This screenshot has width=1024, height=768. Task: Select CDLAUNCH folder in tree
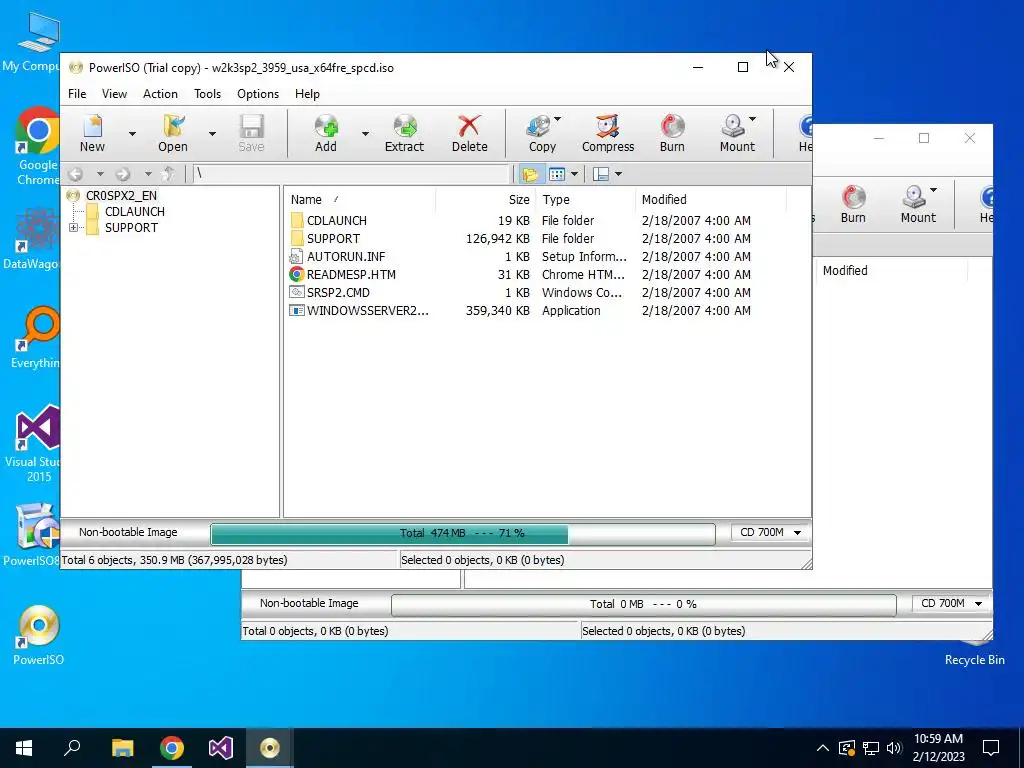pyautogui.click(x=135, y=212)
